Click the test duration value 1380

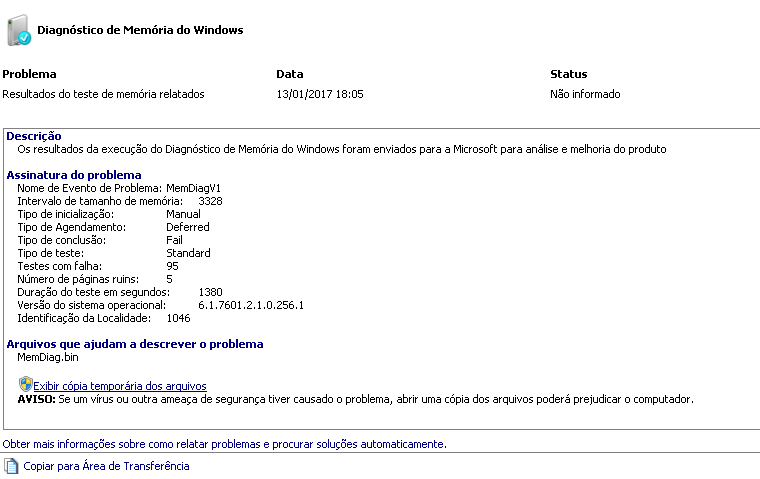[x=210, y=292]
